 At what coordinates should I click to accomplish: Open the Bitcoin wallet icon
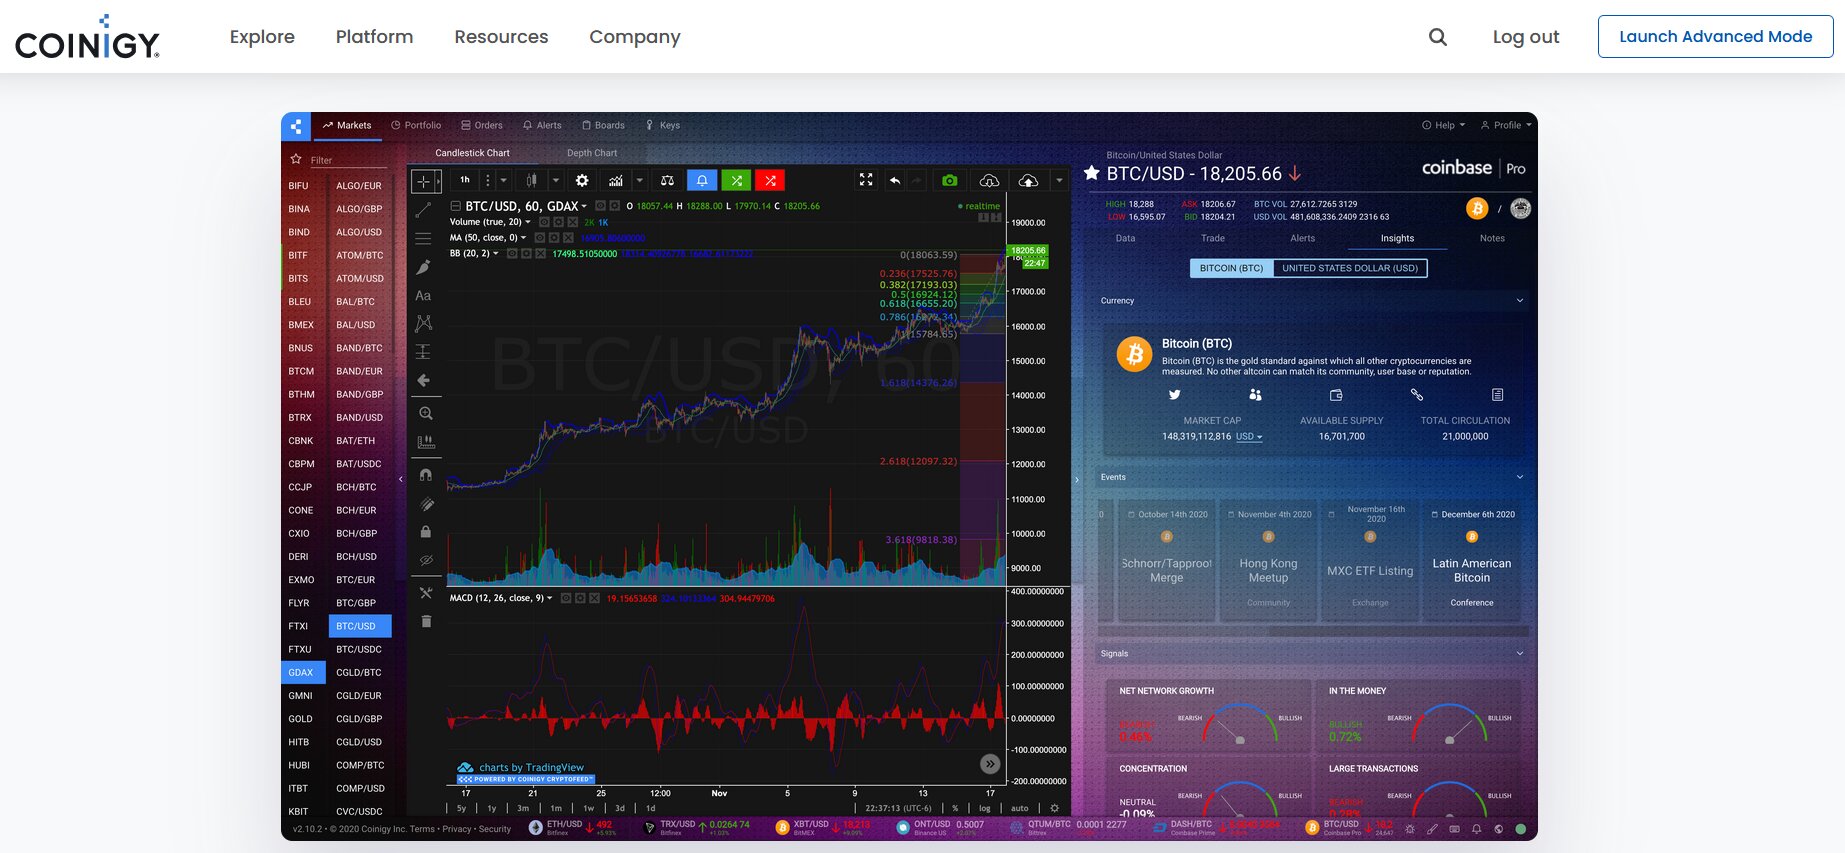(1336, 395)
